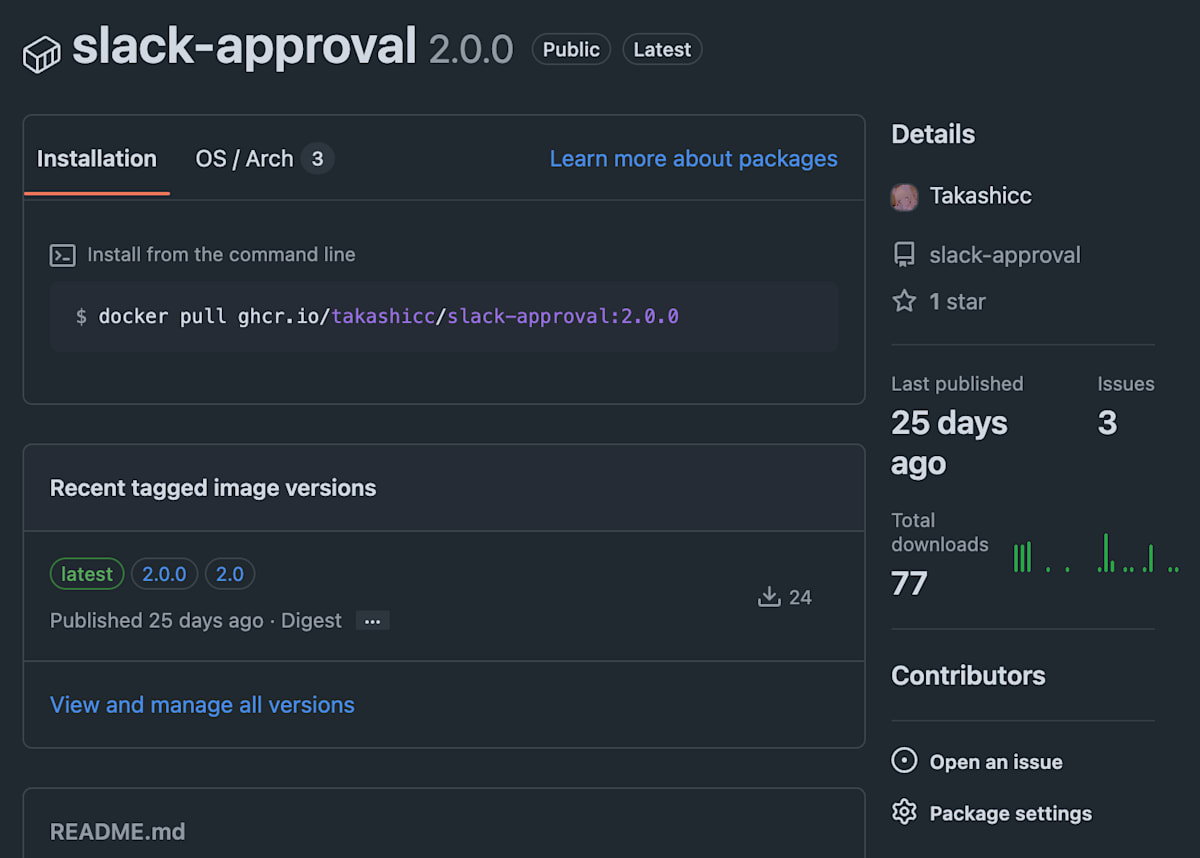
Task: Click the total downloads number 77
Action: click(x=909, y=583)
